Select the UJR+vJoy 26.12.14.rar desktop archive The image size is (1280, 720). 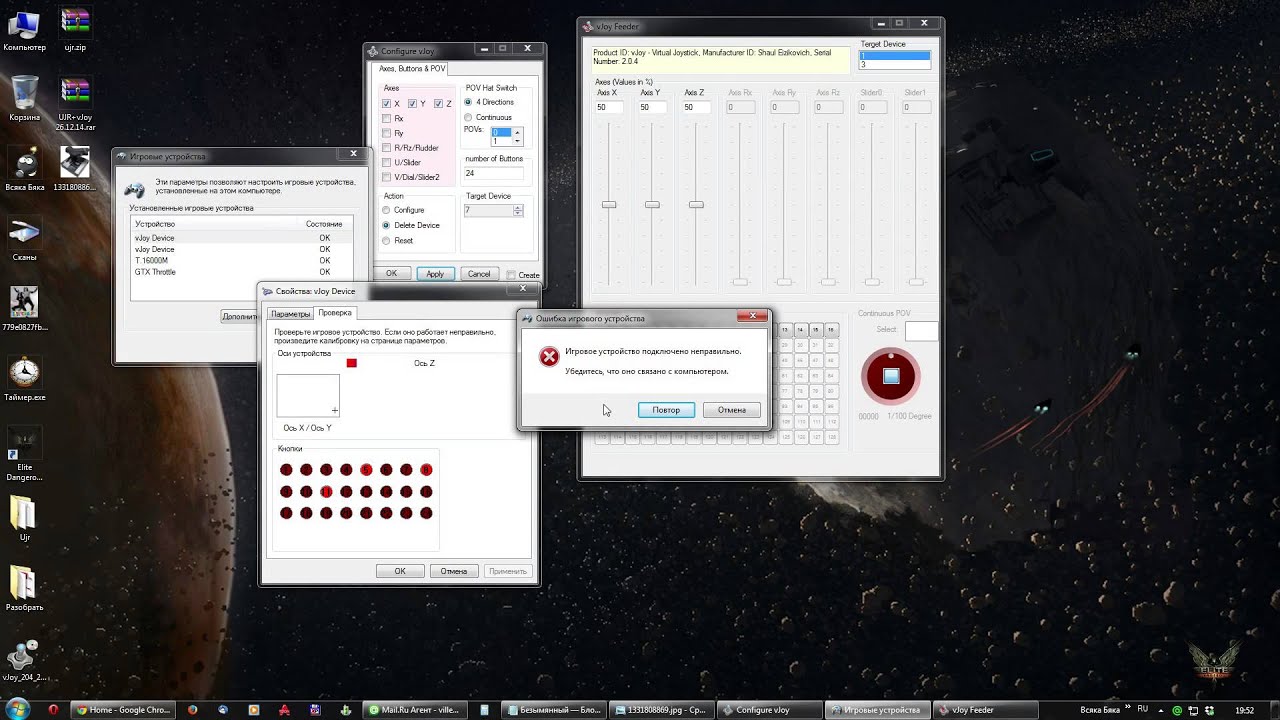coord(75,104)
